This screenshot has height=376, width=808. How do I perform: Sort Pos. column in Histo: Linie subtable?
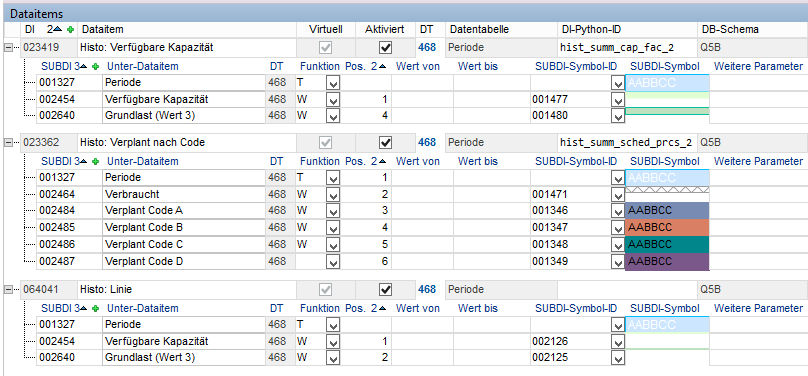click(x=382, y=309)
